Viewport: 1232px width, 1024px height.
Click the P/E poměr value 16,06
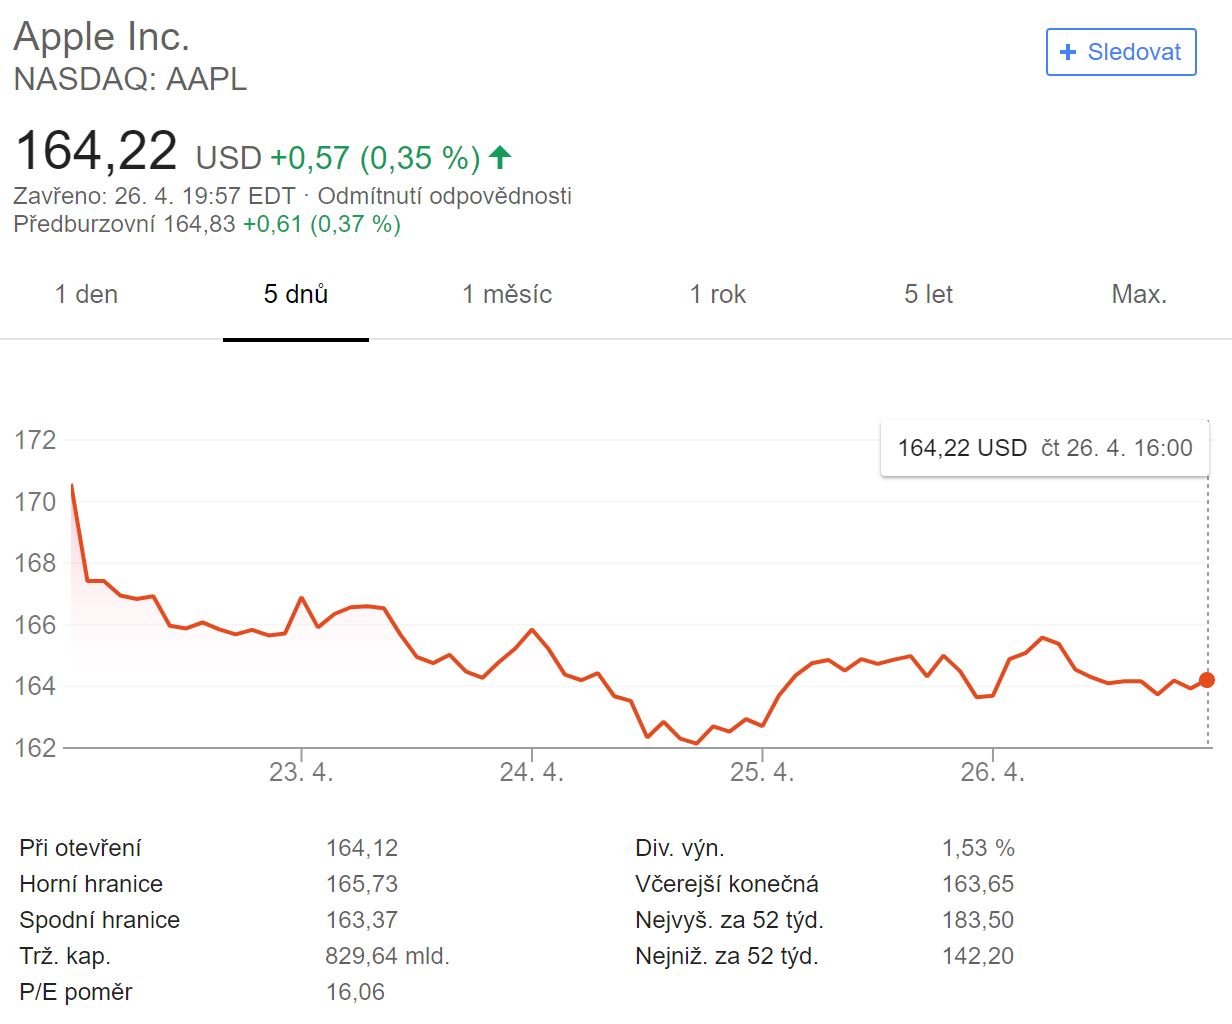355,992
